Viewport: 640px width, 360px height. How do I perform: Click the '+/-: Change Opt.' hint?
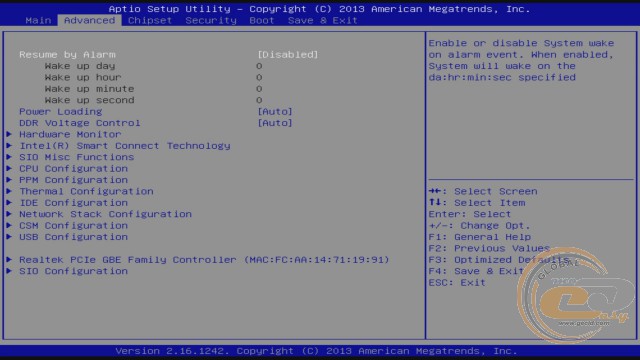coord(479,226)
